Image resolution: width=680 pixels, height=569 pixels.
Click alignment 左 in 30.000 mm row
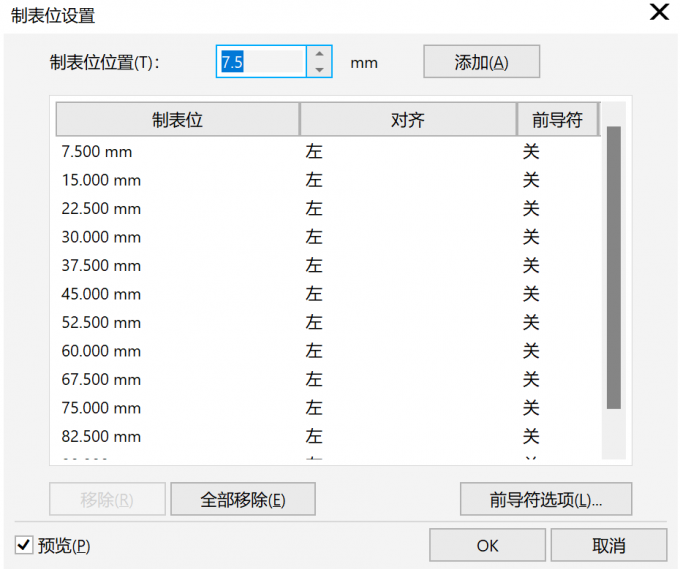pyautogui.click(x=314, y=237)
